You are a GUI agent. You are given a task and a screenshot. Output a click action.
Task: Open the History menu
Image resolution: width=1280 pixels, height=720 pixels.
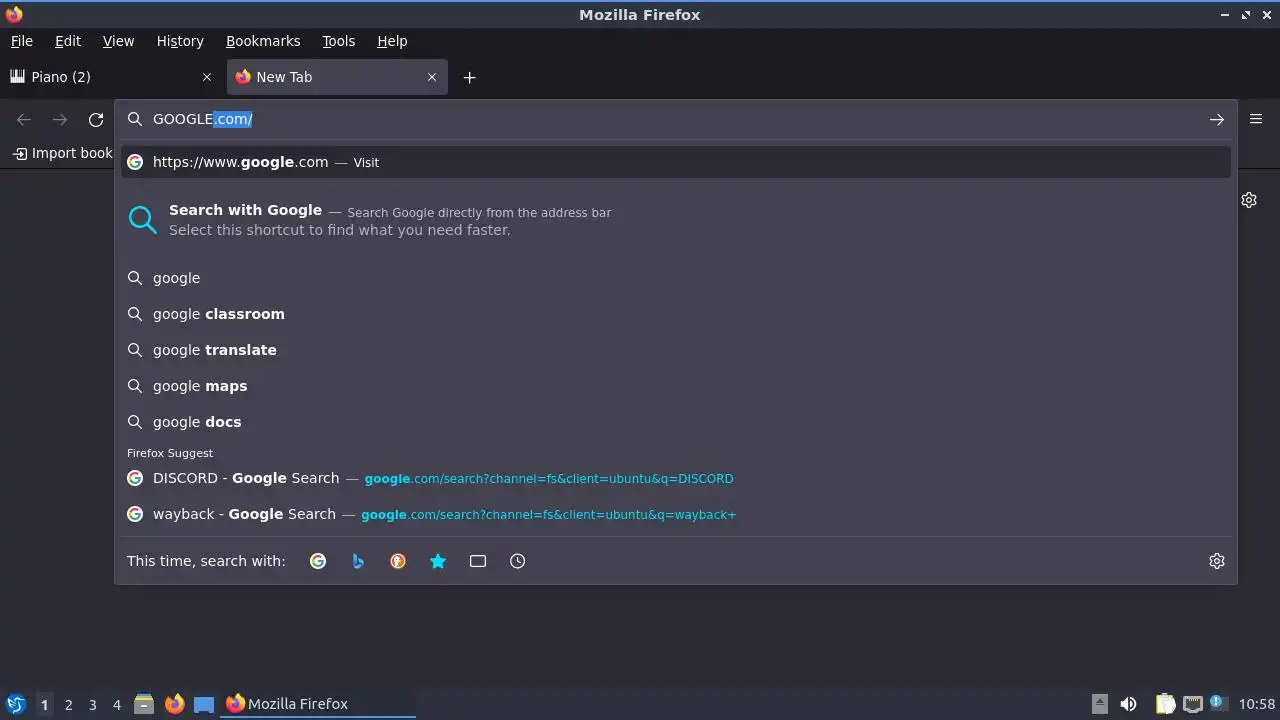[x=180, y=41]
